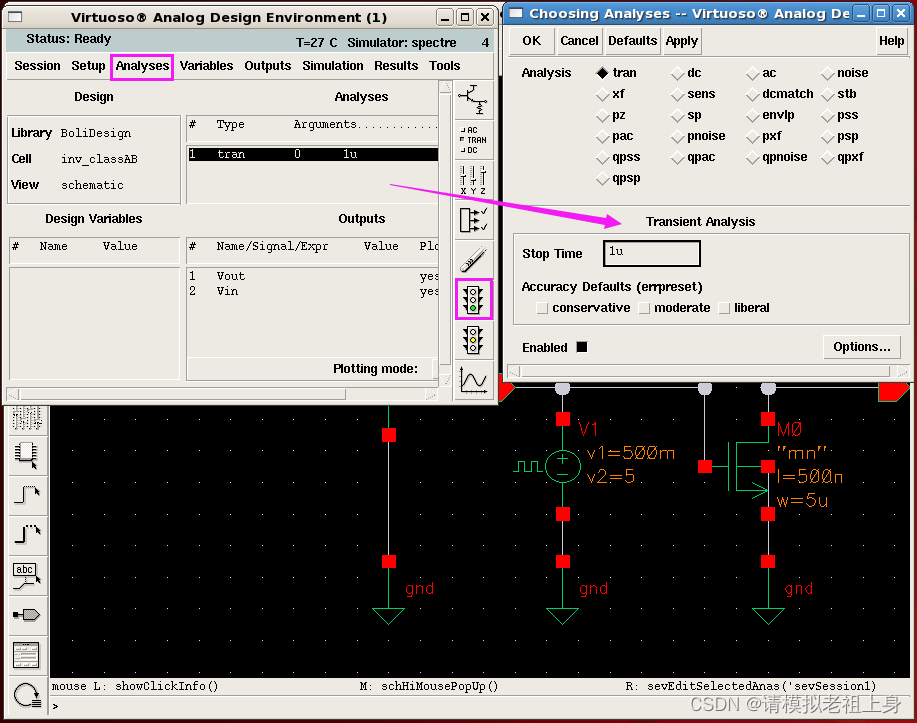
Task: Click ADE vertical scrollbar up arrow
Action: tap(444, 87)
